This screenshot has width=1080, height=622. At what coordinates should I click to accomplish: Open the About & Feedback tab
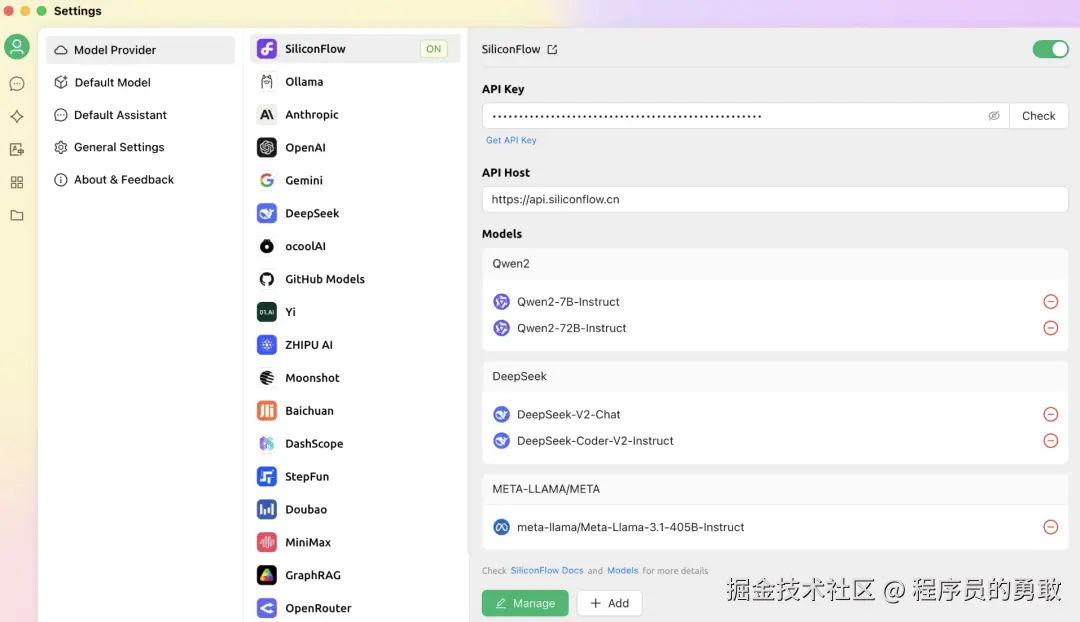coord(141,180)
